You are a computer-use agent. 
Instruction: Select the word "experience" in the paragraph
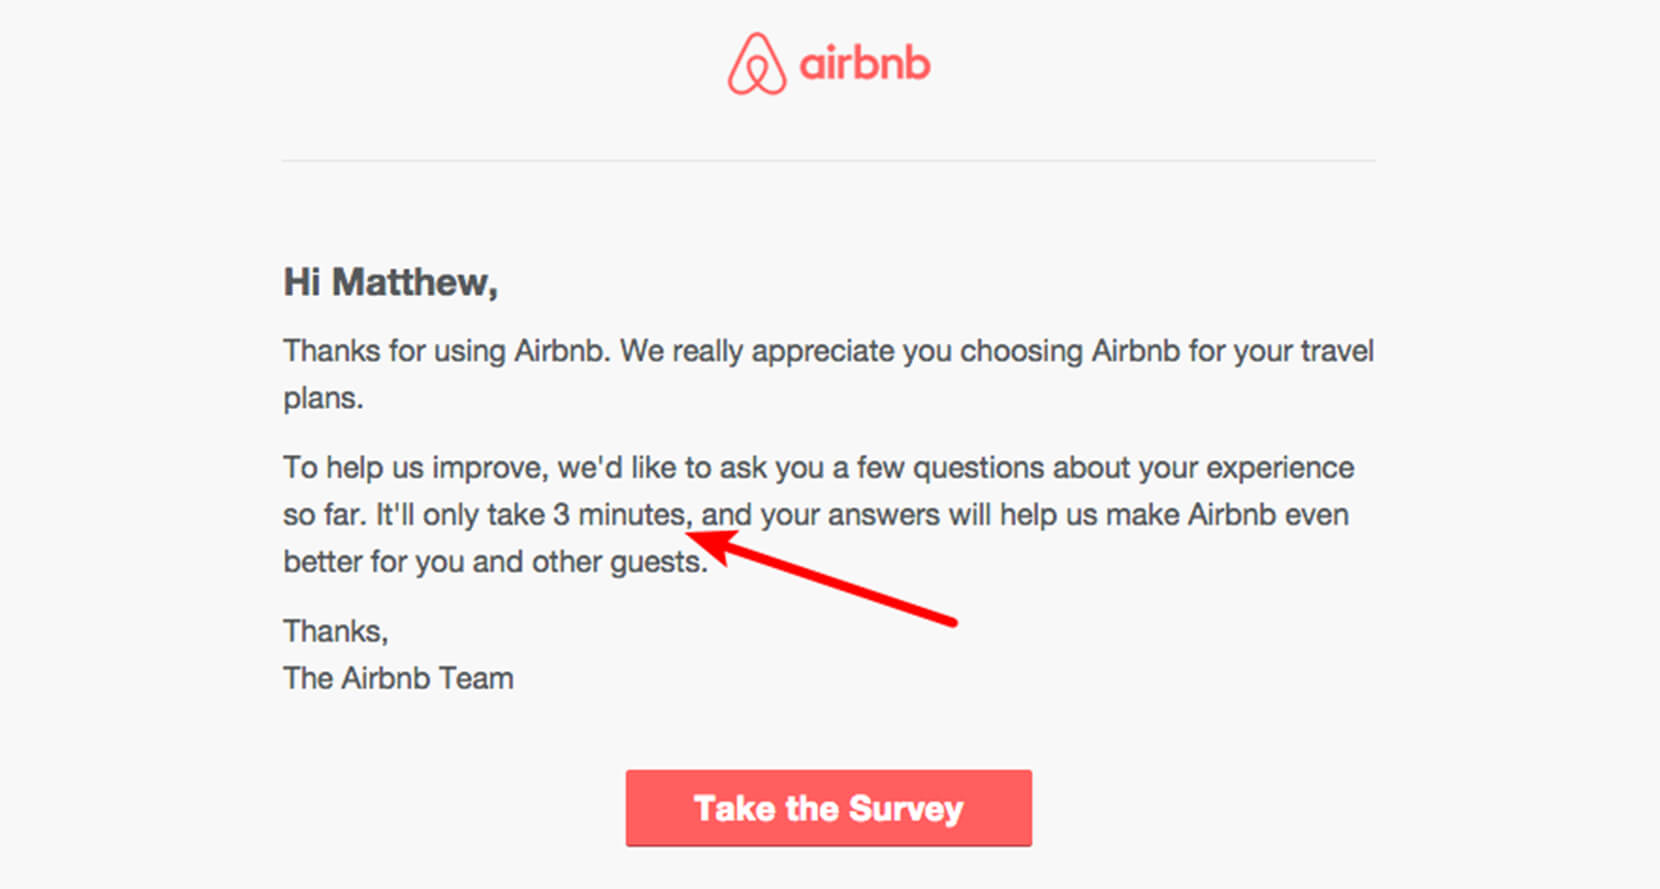[x=1280, y=468]
